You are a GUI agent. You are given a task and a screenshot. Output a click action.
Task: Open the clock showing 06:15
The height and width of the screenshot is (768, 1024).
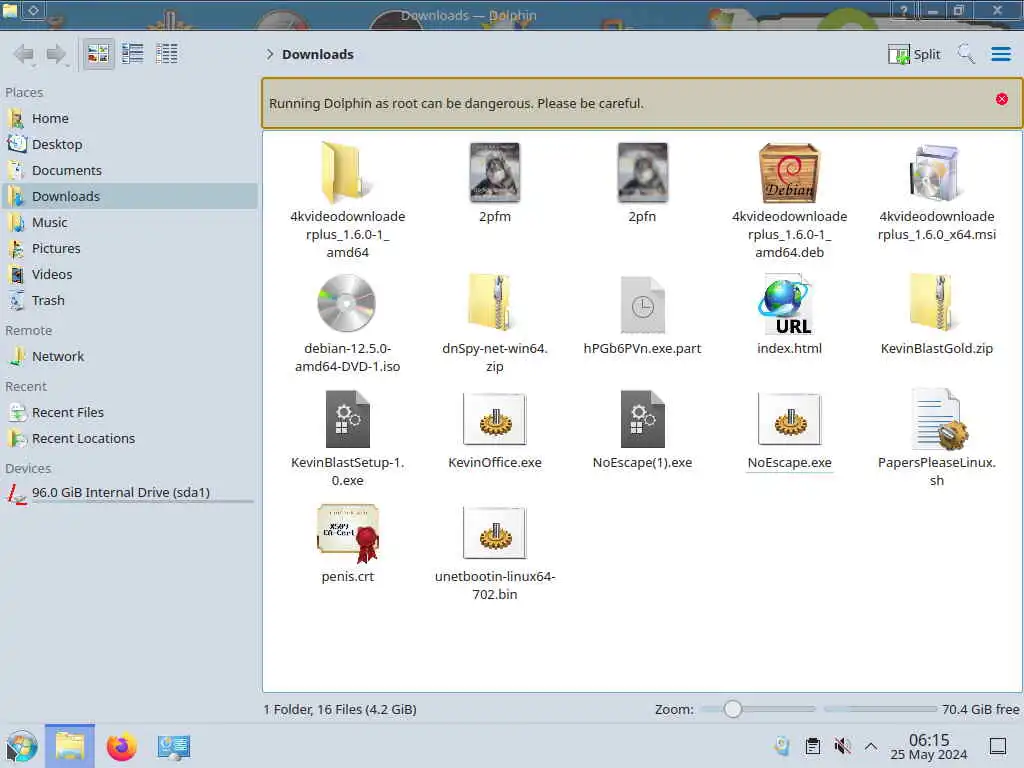point(929,746)
